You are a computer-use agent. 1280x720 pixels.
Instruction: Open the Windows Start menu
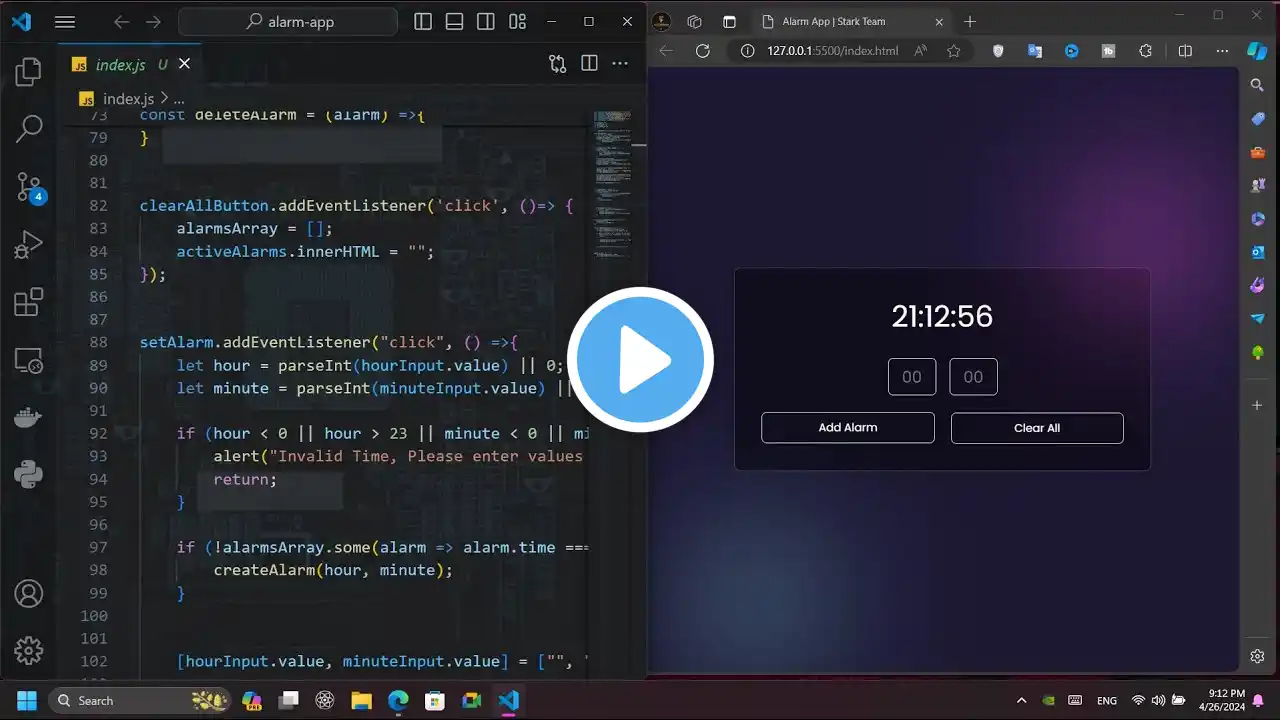[26, 700]
